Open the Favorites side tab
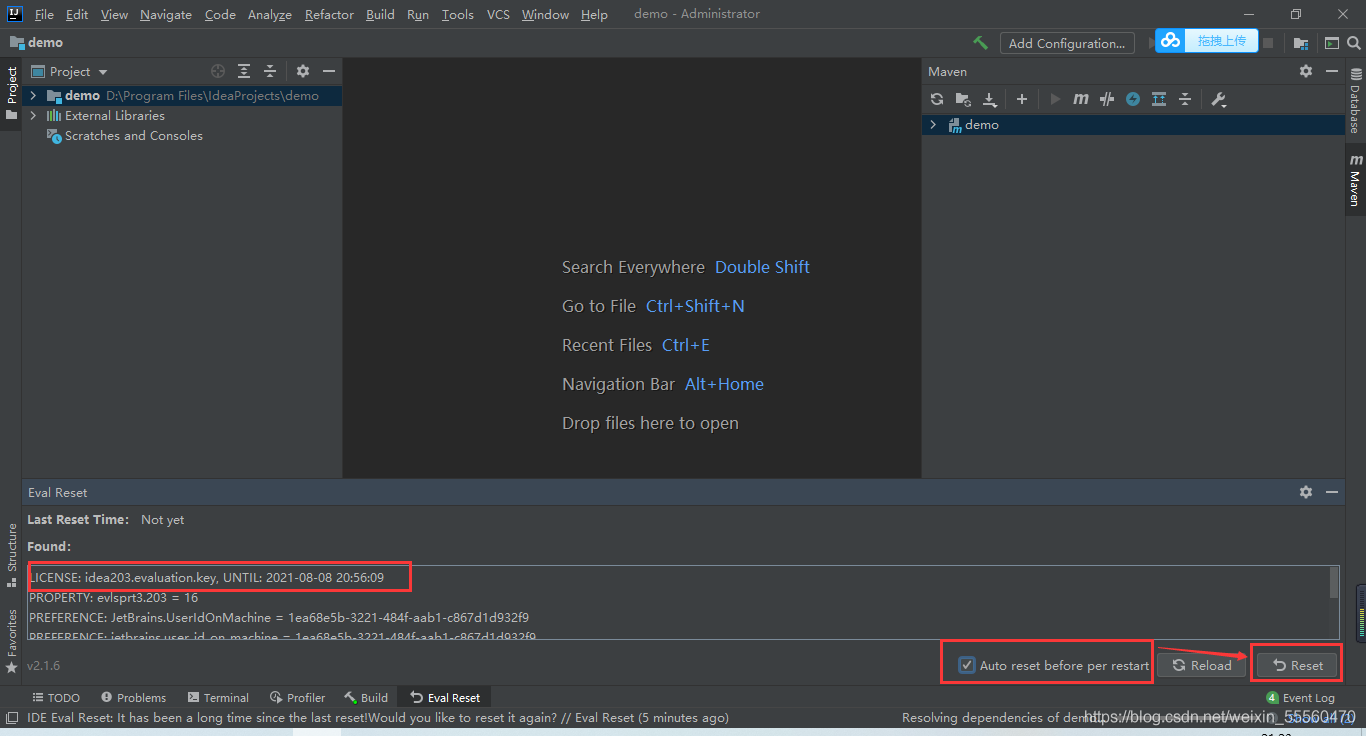The width and height of the screenshot is (1366, 736). 11,640
